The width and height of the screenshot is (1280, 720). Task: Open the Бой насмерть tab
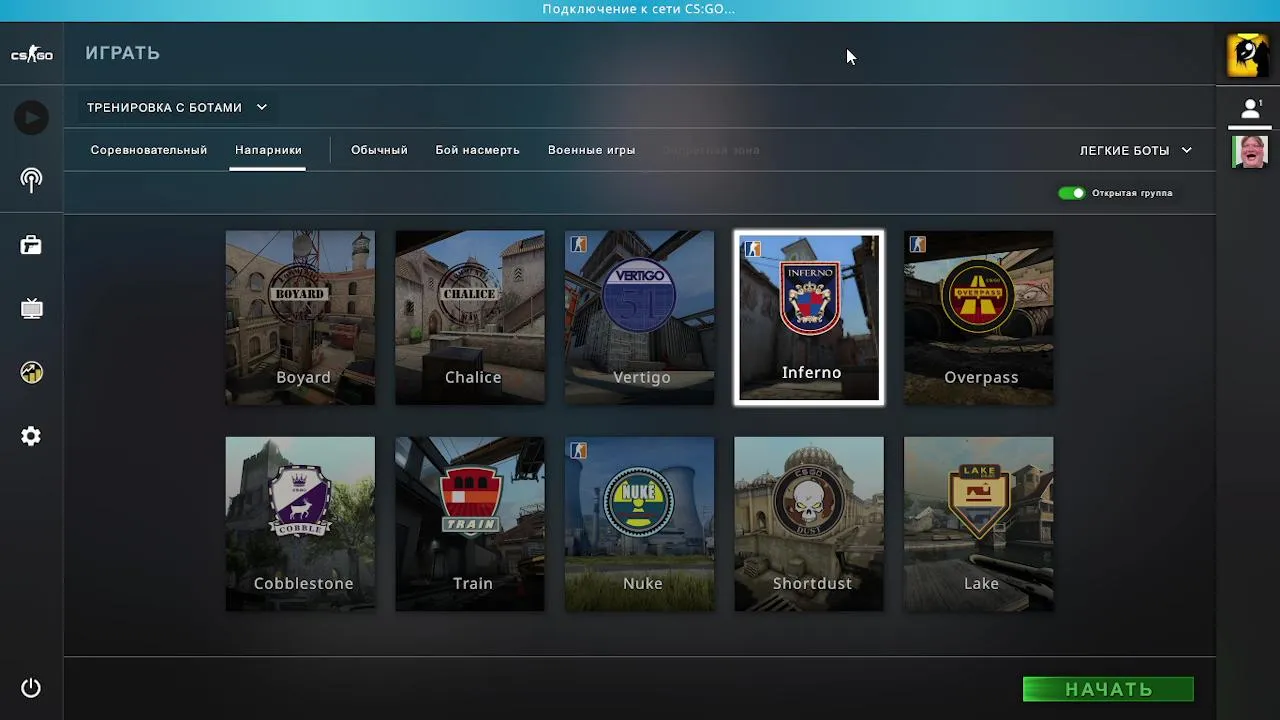[477, 150]
